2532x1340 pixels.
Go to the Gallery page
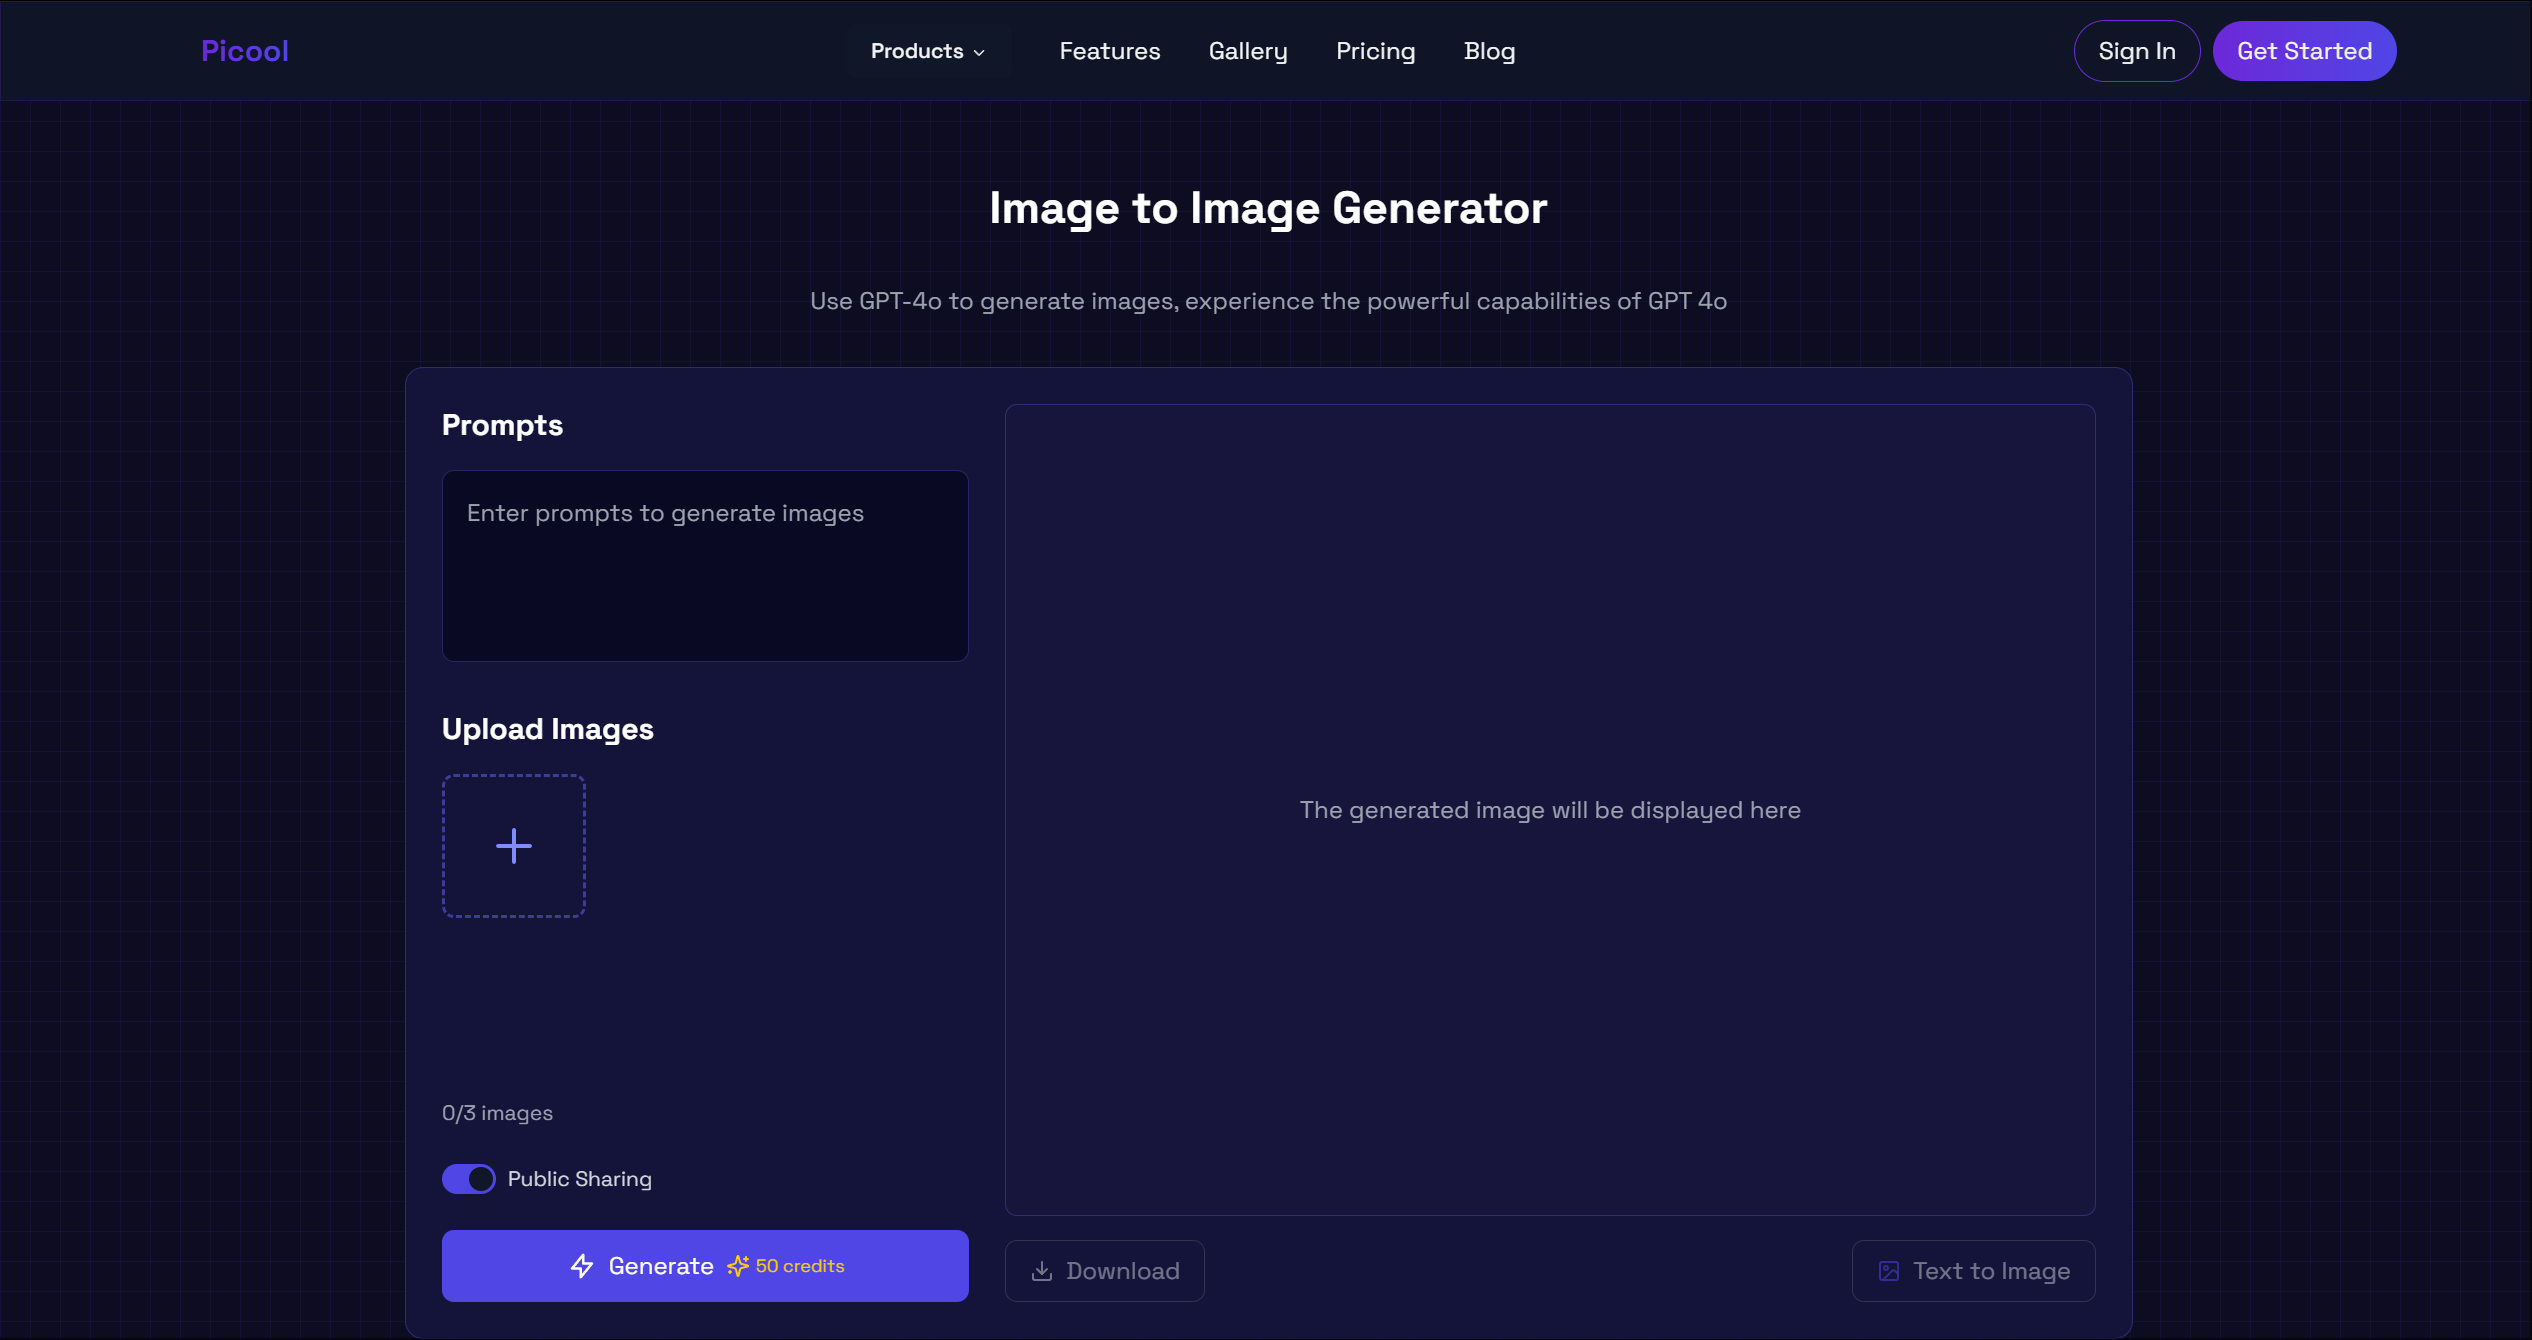[x=1247, y=51]
